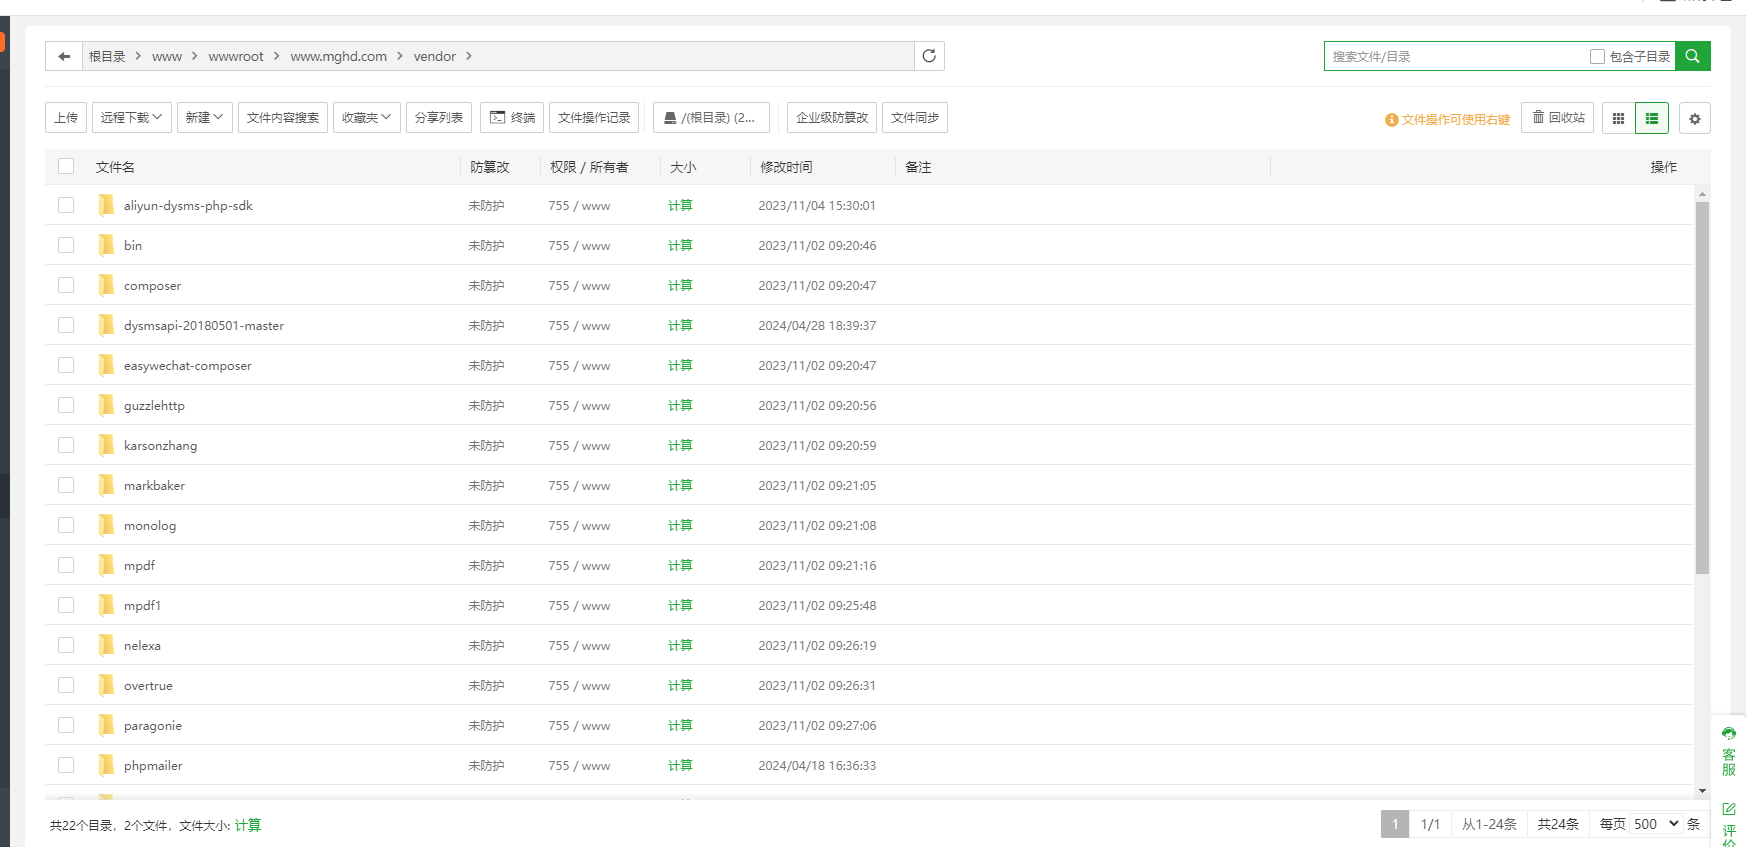
Task: Sort by 修改时间 column header
Action: click(786, 167)
